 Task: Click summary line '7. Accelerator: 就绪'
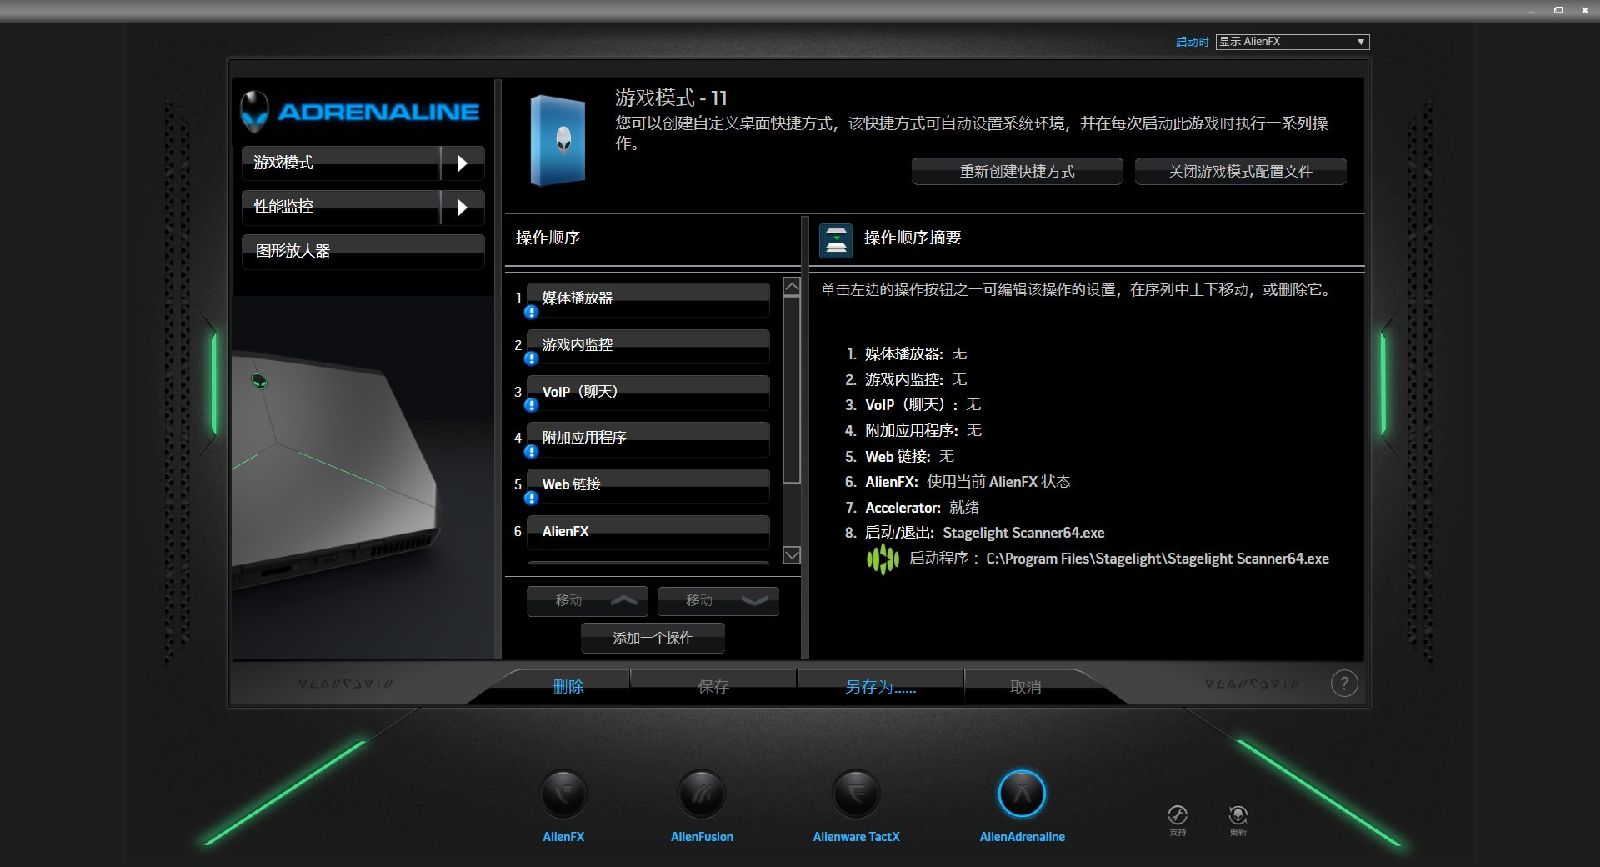[912, 508]
